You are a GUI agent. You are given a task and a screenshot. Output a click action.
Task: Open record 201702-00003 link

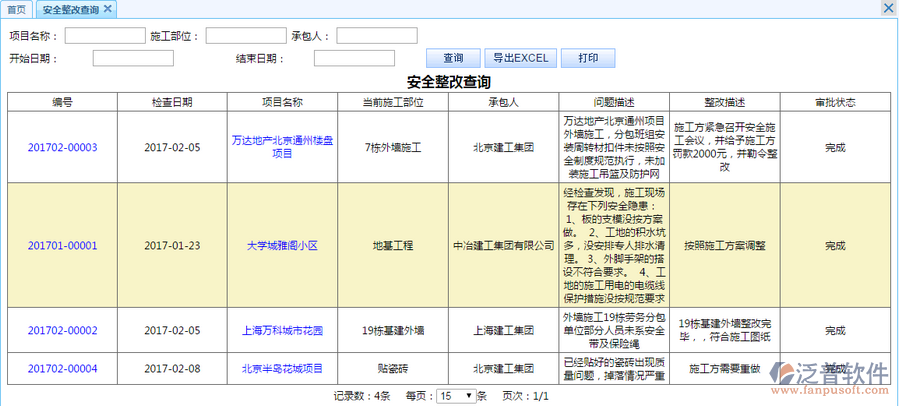click(62, 147)
